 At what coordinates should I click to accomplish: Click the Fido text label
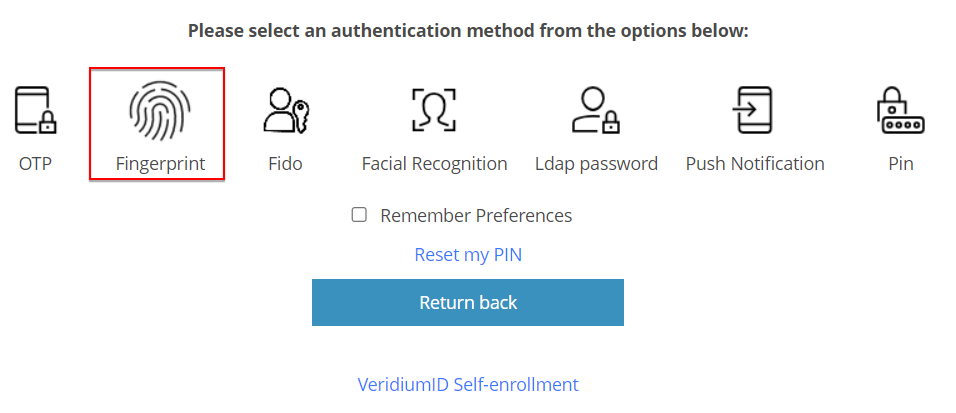click(285, 163)
